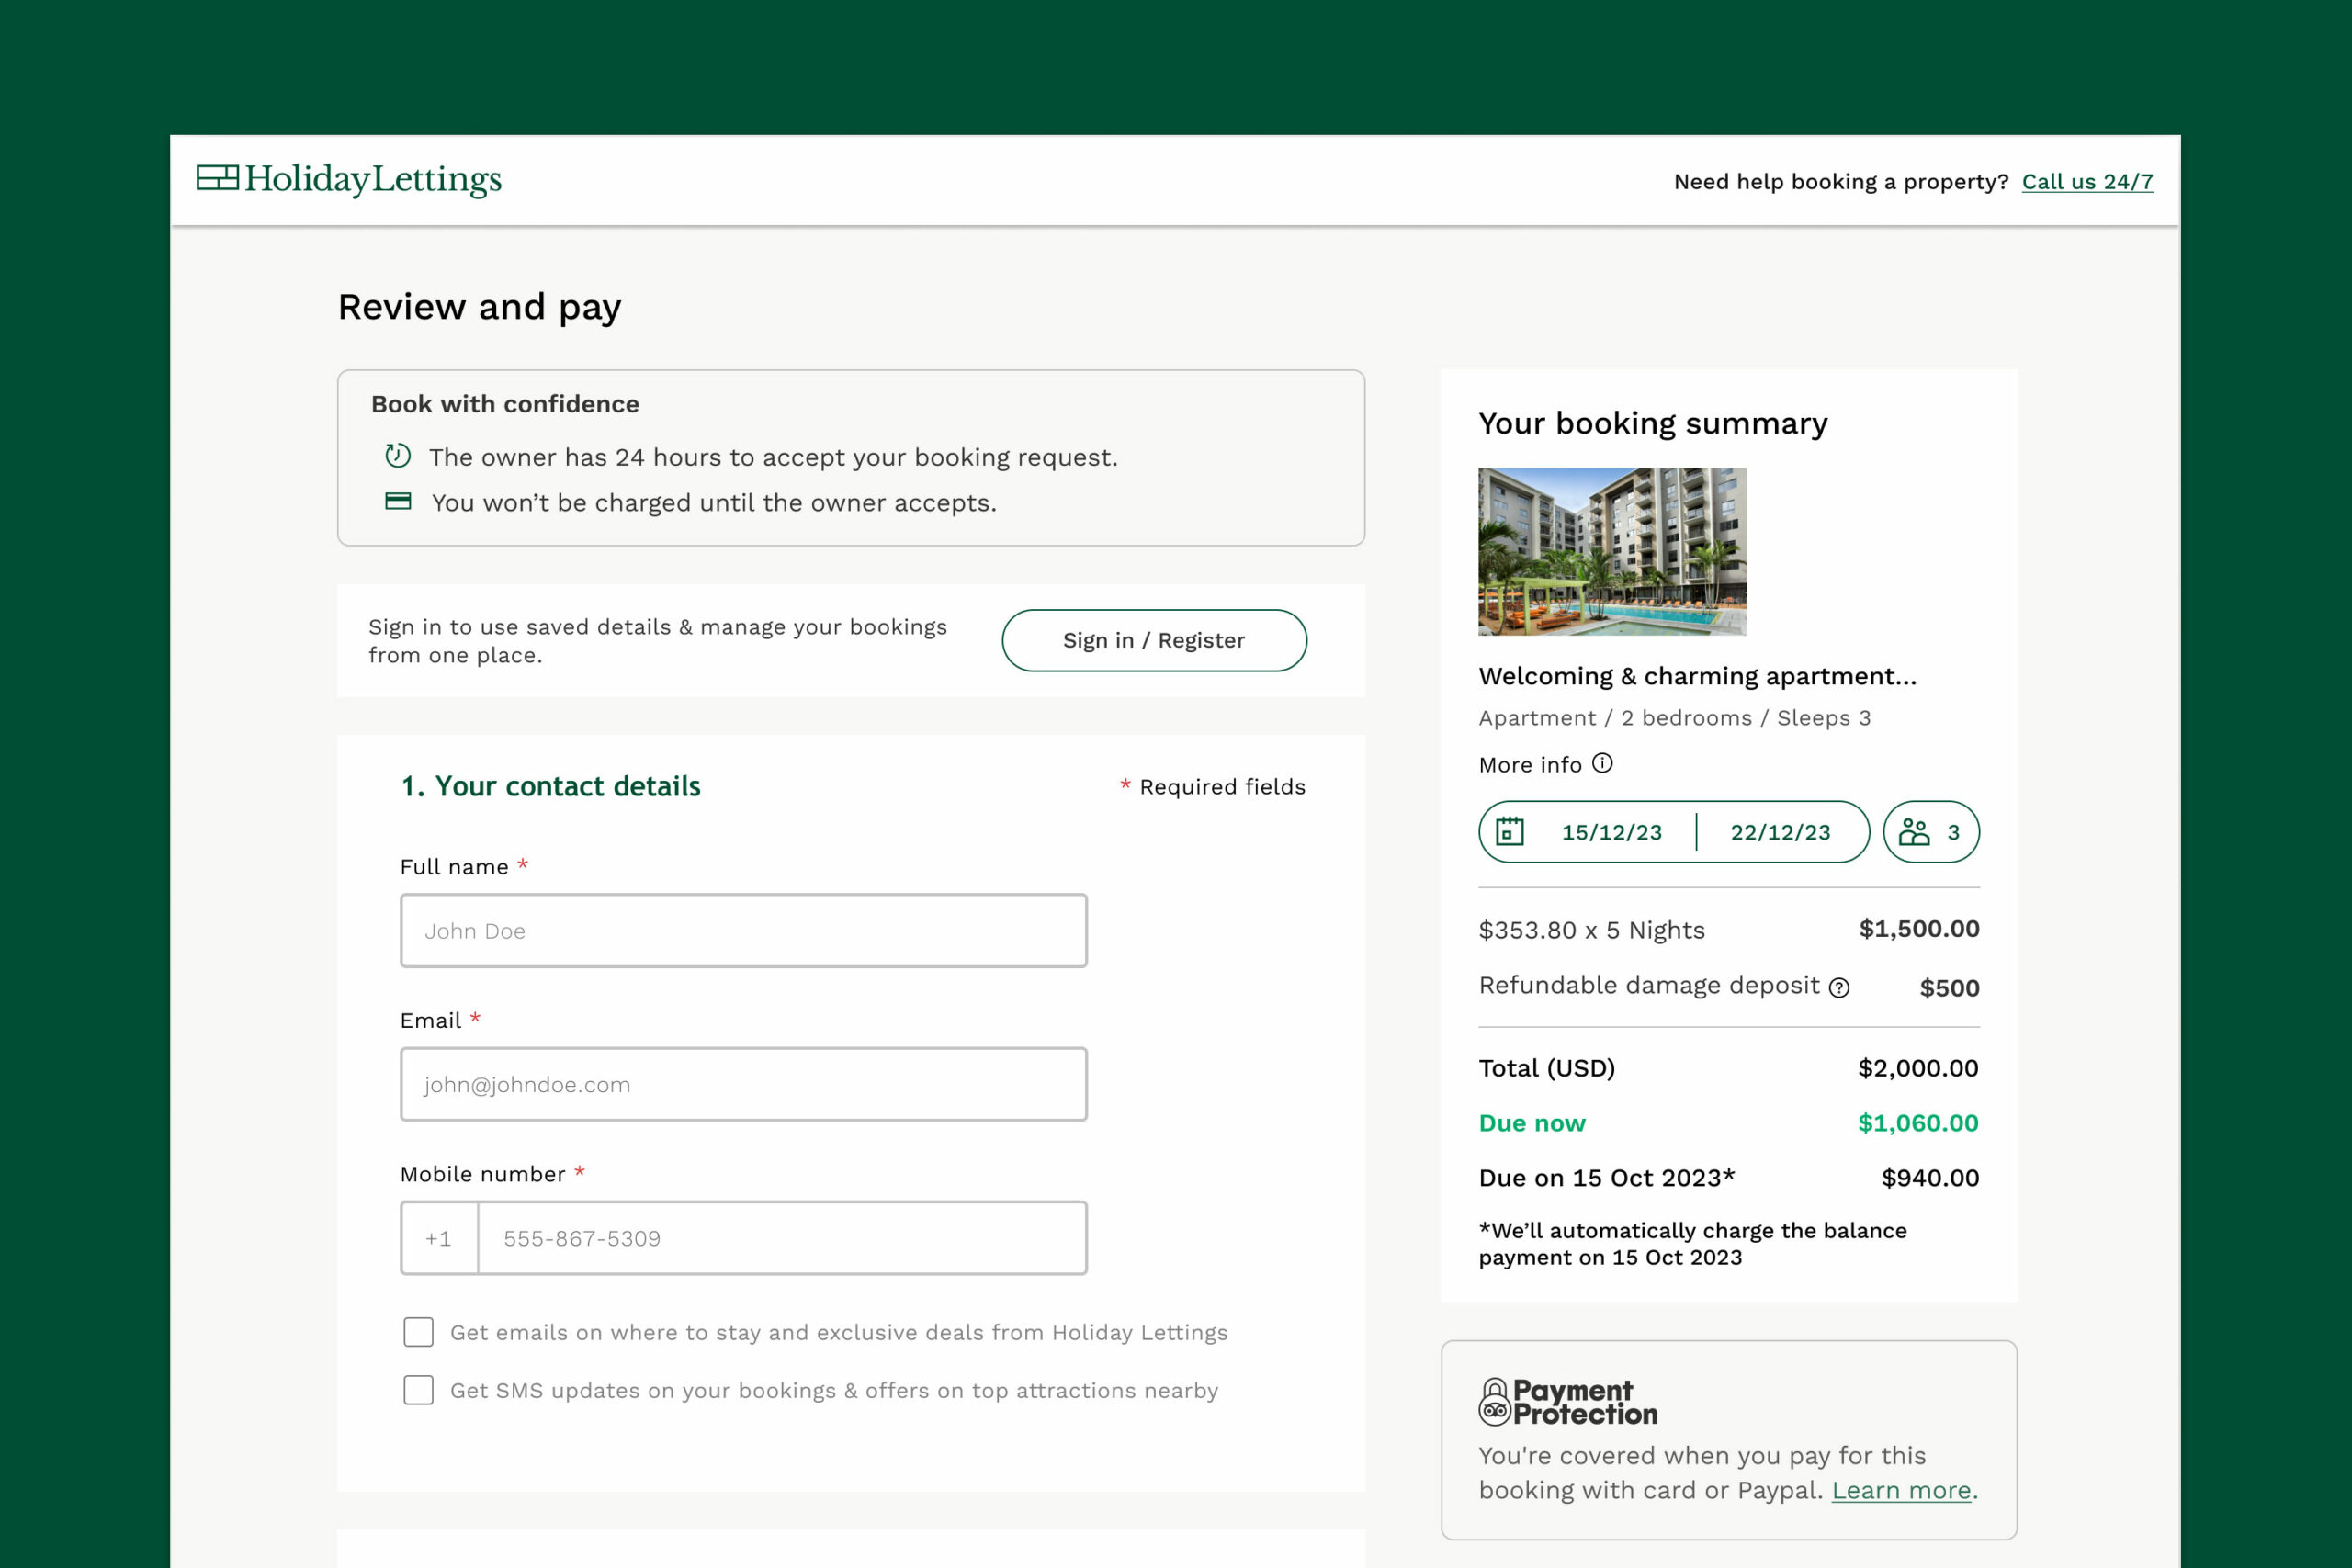The width and height of the screenshot is (2352, 1568).
Task: Focus the Email input field
Action: pos(743,1085)
